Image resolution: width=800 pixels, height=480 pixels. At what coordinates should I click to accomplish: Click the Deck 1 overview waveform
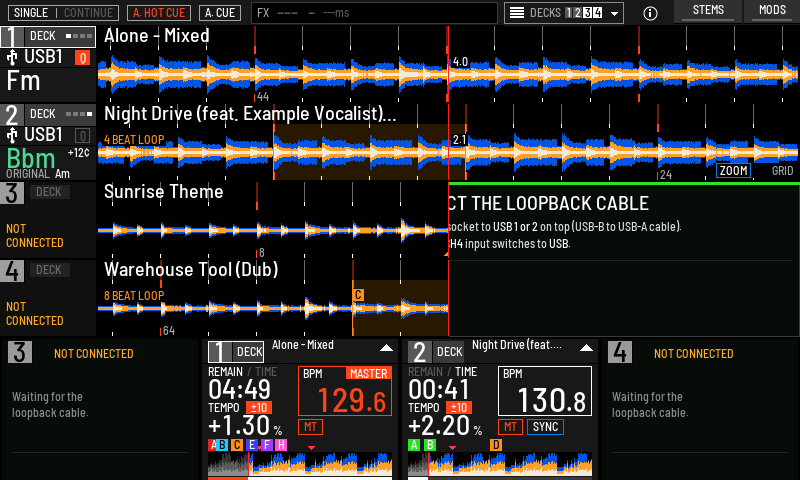coord(300,464)
